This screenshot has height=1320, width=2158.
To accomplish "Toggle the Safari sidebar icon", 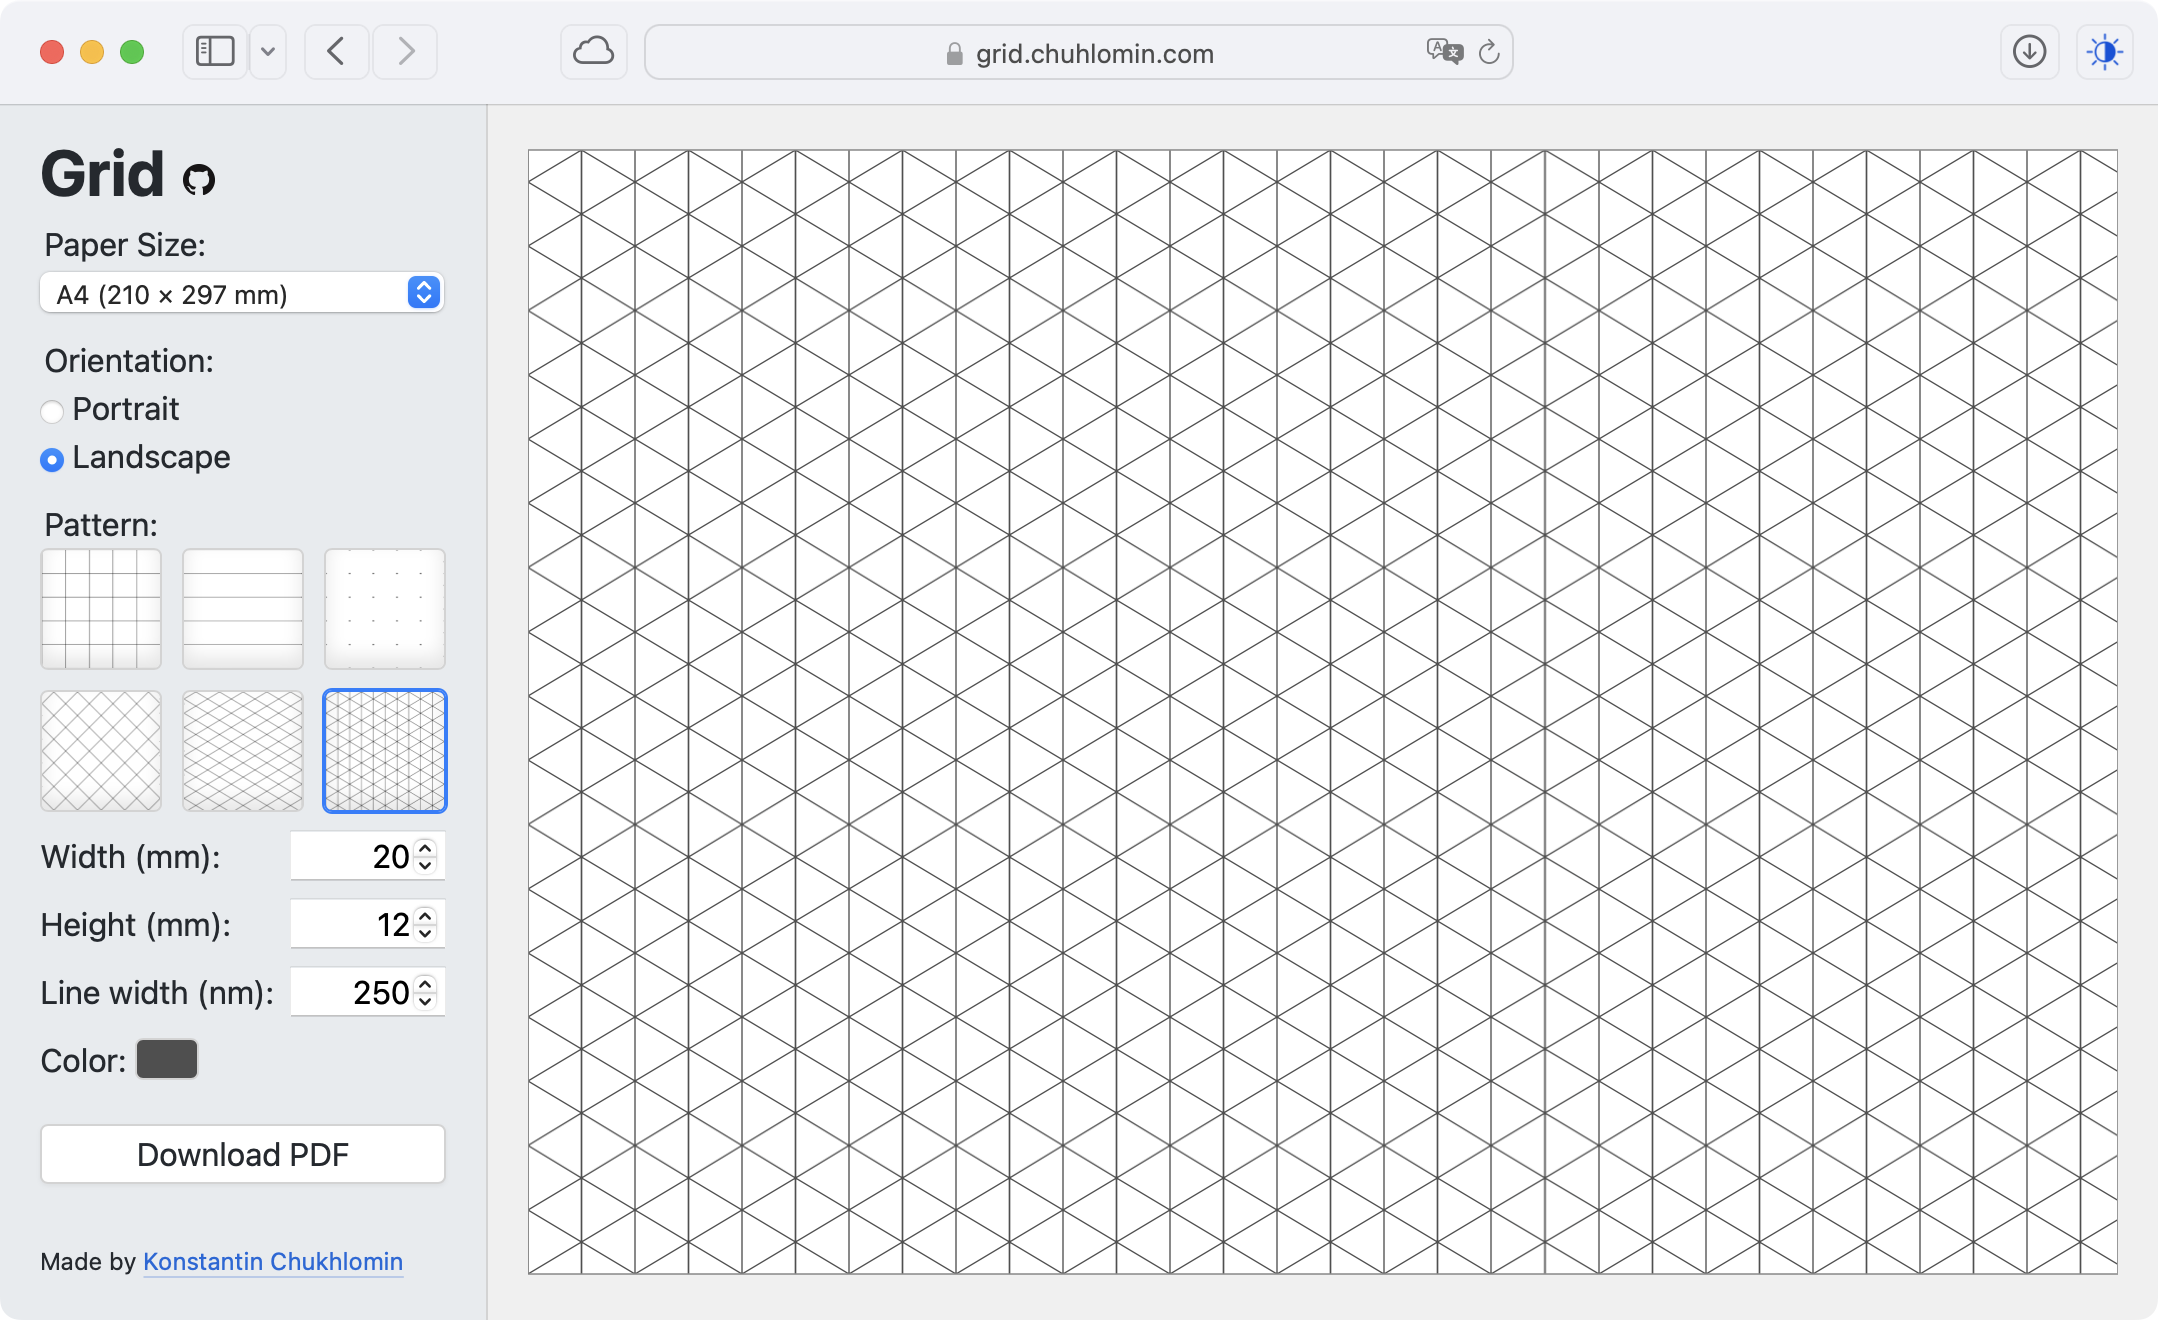I will click(x=213, y=51).
